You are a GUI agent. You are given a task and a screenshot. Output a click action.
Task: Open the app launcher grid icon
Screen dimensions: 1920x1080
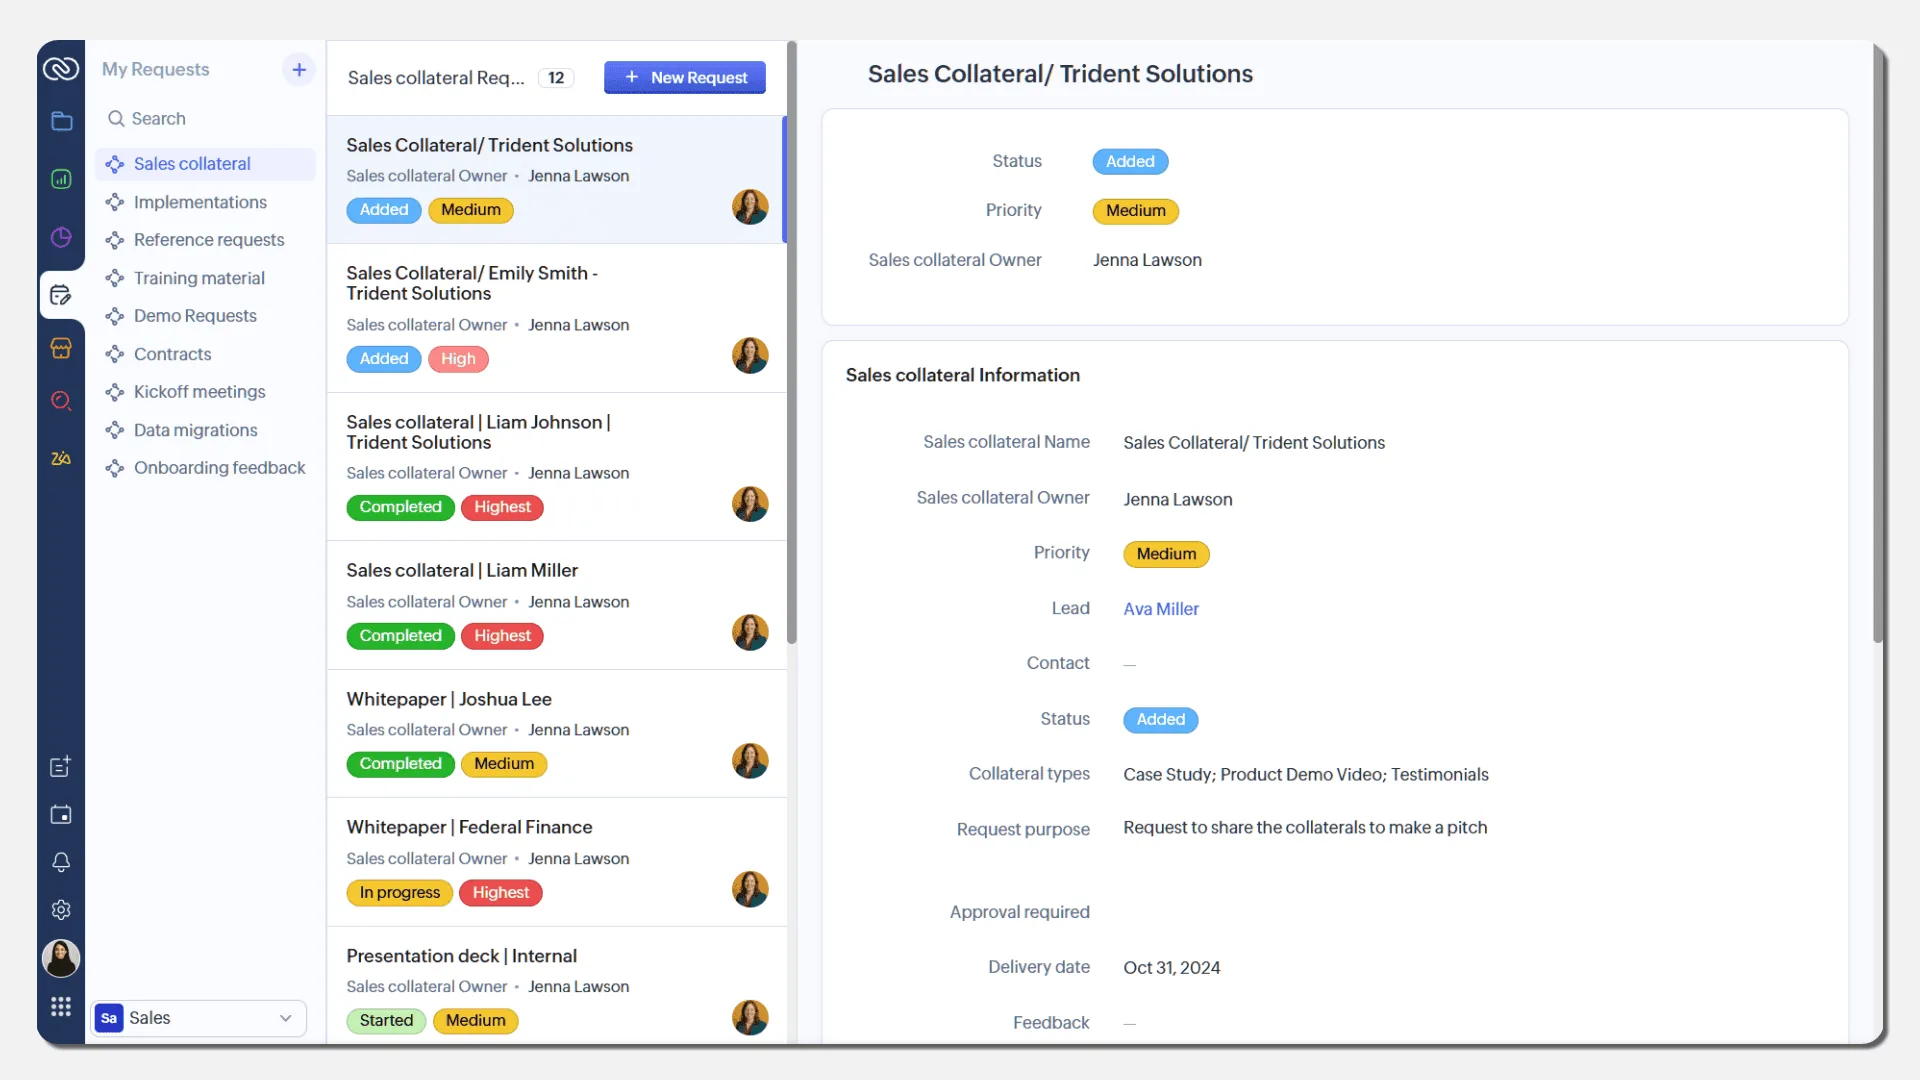coord(61,1007)
